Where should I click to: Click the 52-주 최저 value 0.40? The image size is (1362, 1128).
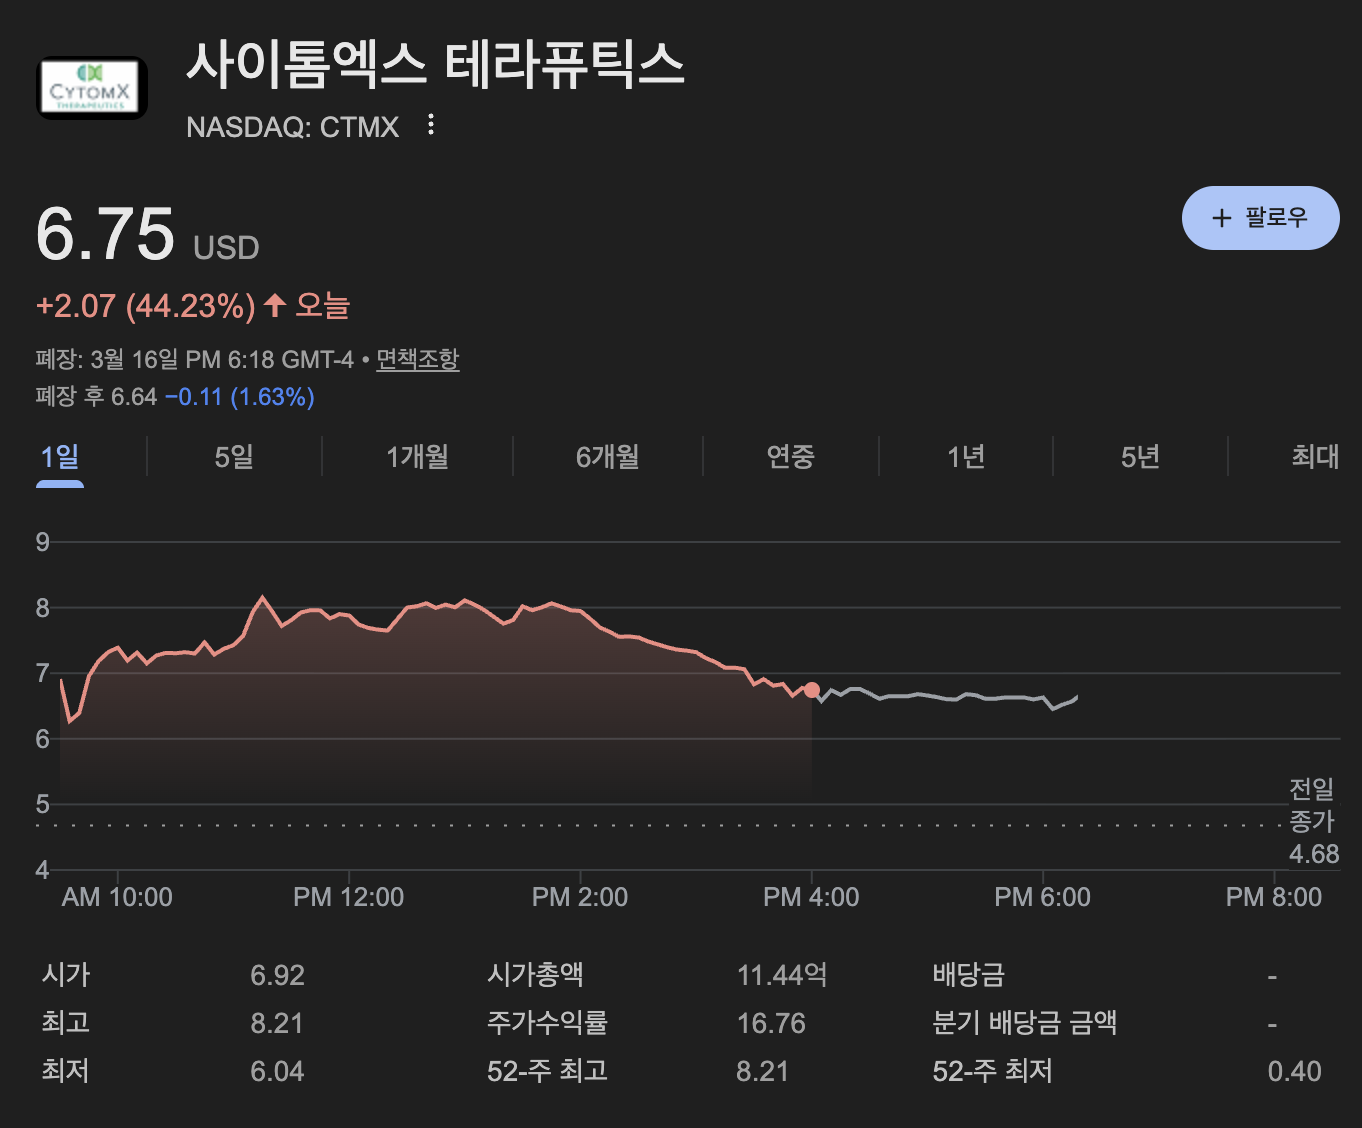tap(1294, 1071)
